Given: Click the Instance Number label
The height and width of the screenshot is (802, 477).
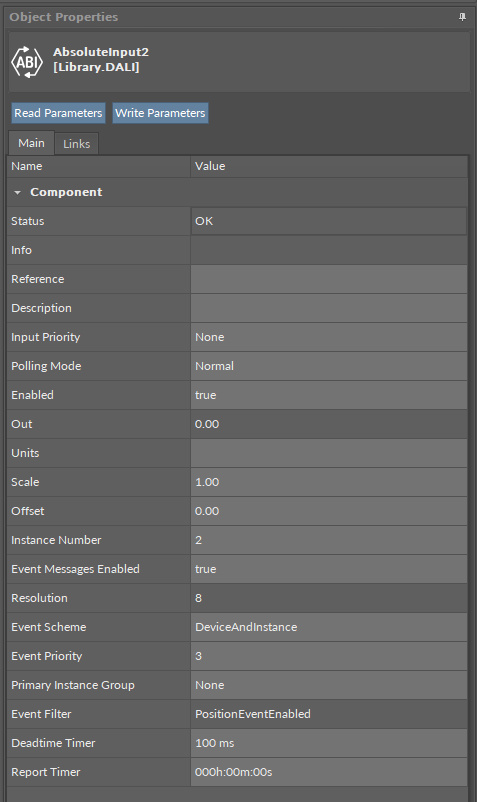Looking at the screenshot, I should 56,540.
